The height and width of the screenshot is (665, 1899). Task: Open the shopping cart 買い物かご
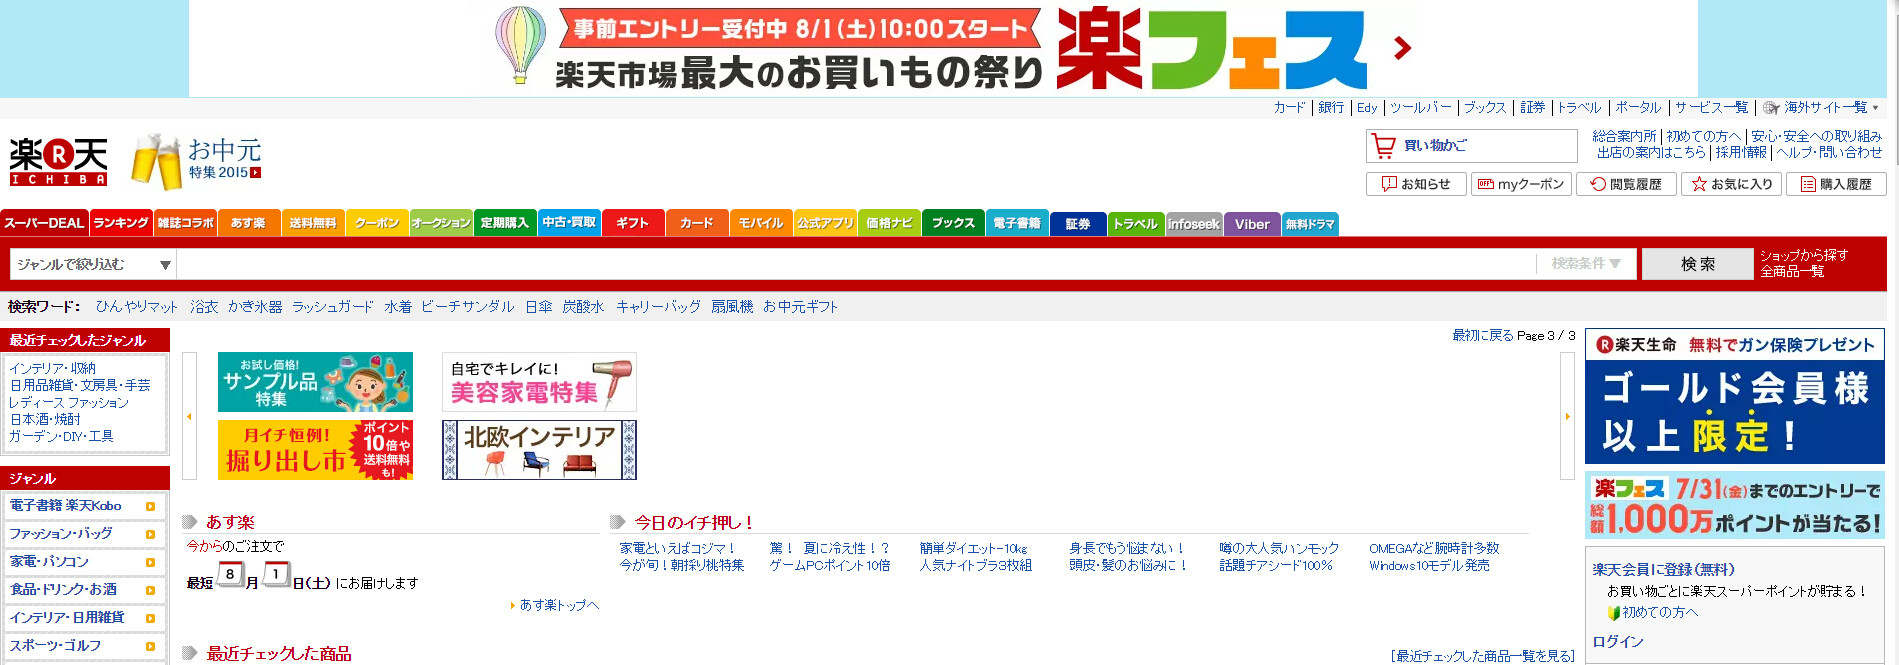click(1471, 146)
